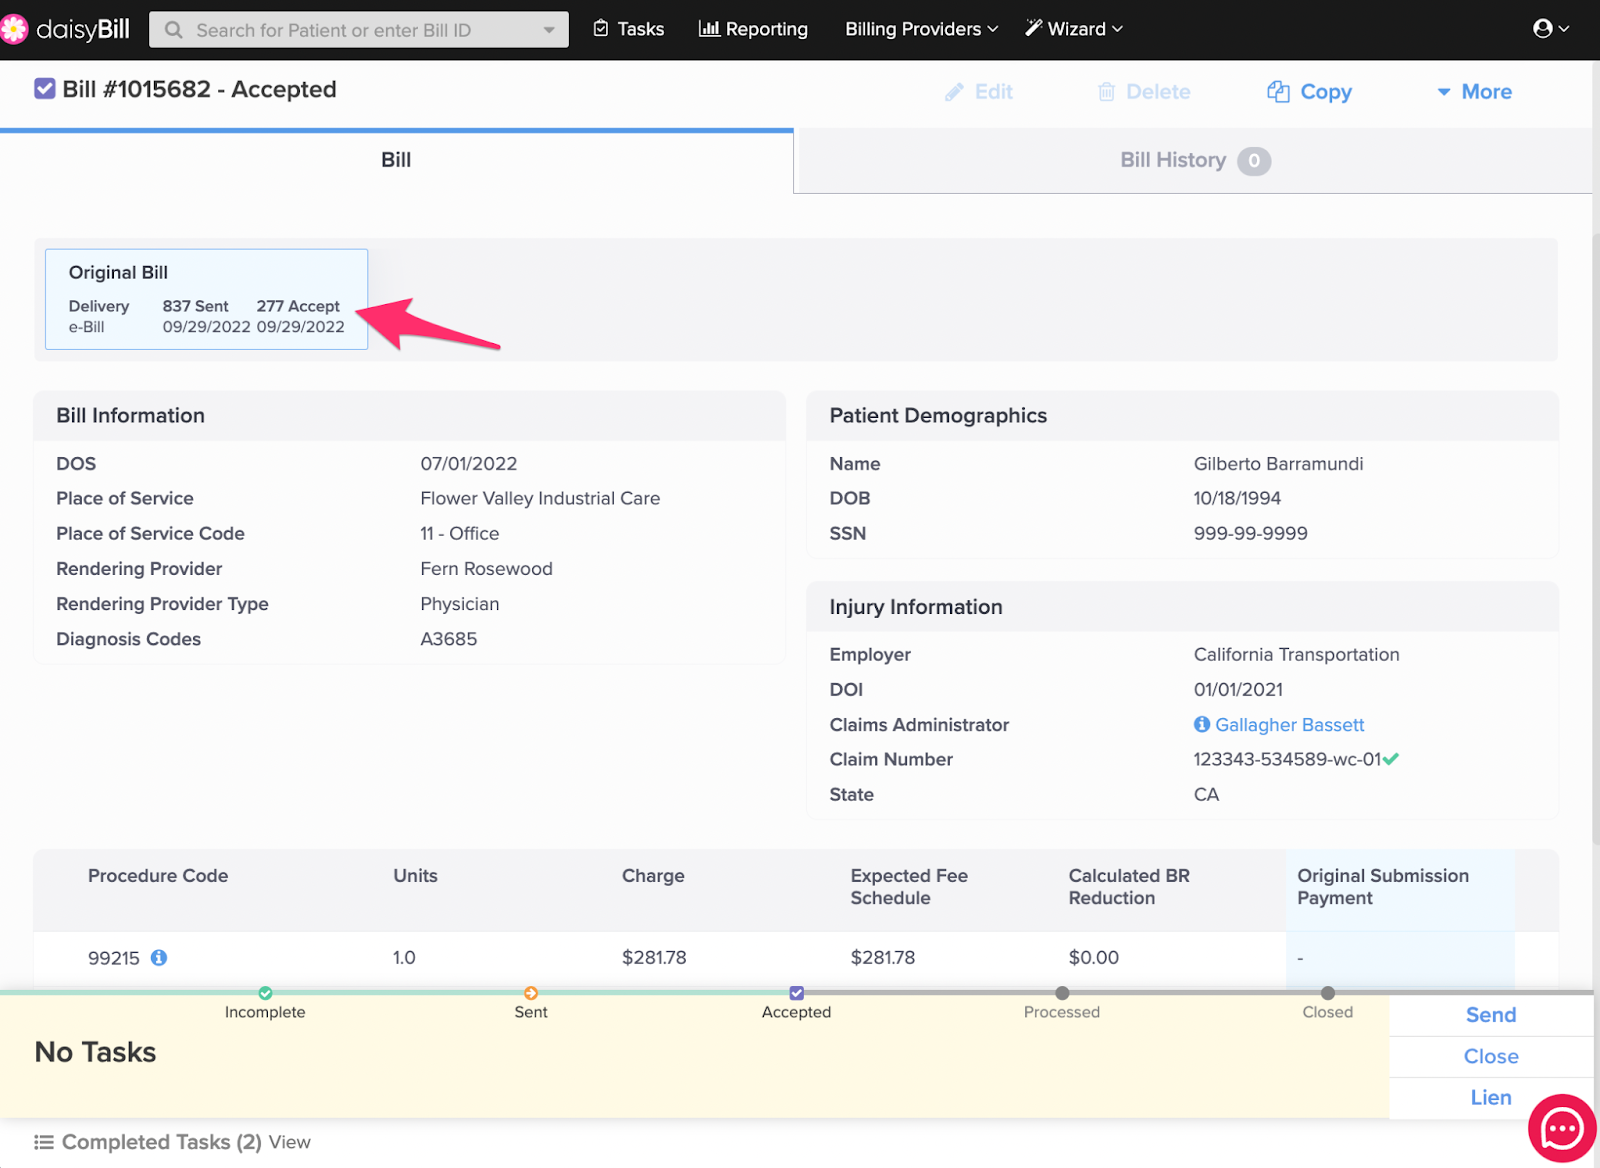
Task: Open the Wizard dropdown menu
Action: click(1074, 29)
